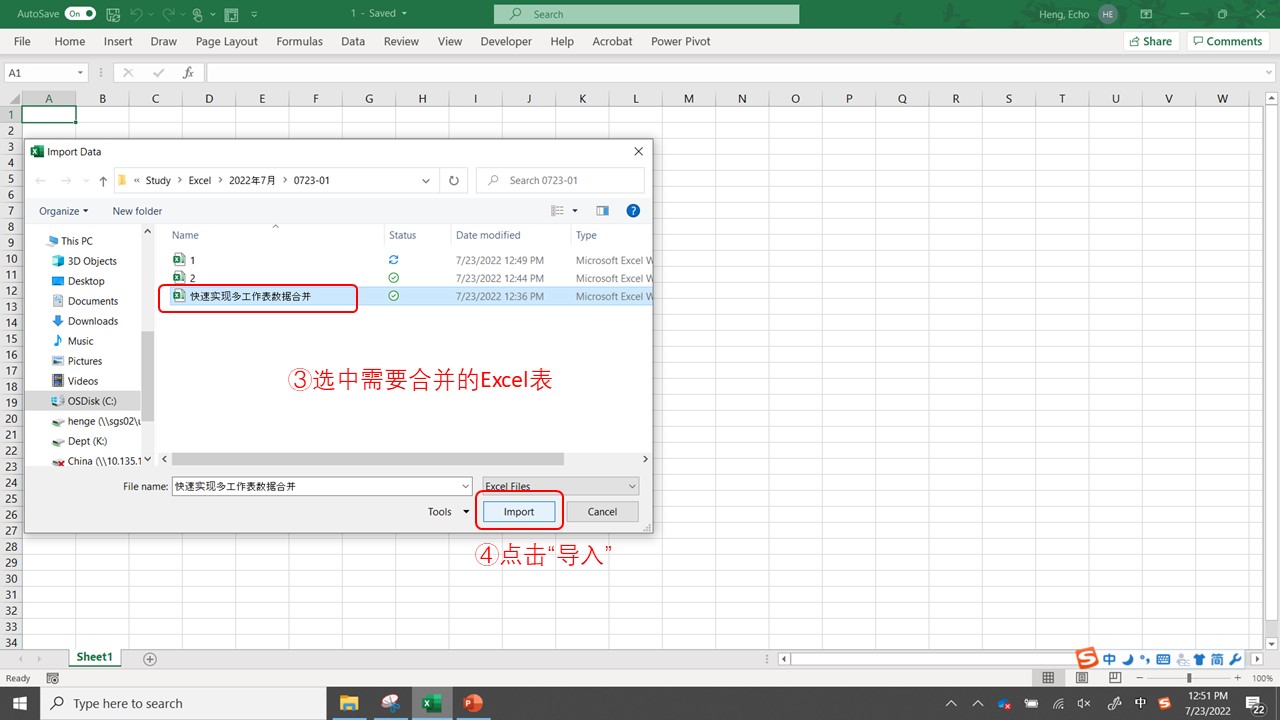This screenshot has height=720, width=1280.
Task: Click the Cancel button in Import Data
Action: coord(602,512)
